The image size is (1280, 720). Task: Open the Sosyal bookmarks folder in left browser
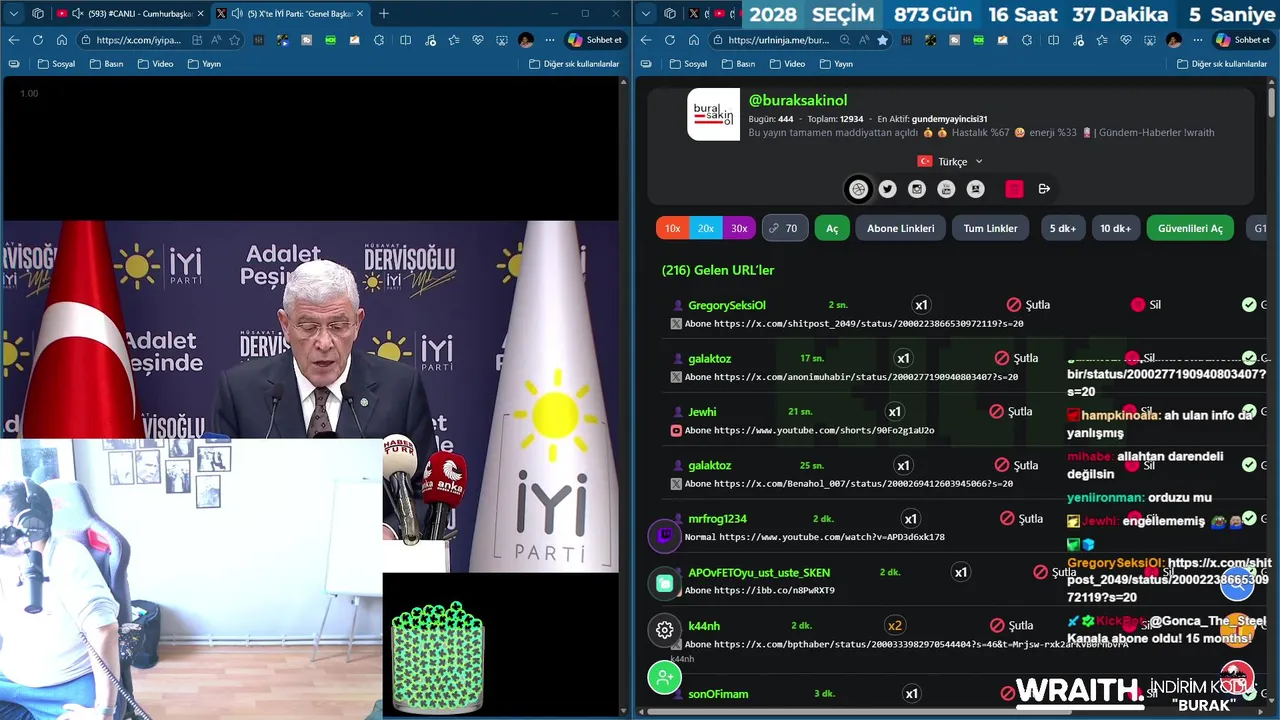pos(56,64)
